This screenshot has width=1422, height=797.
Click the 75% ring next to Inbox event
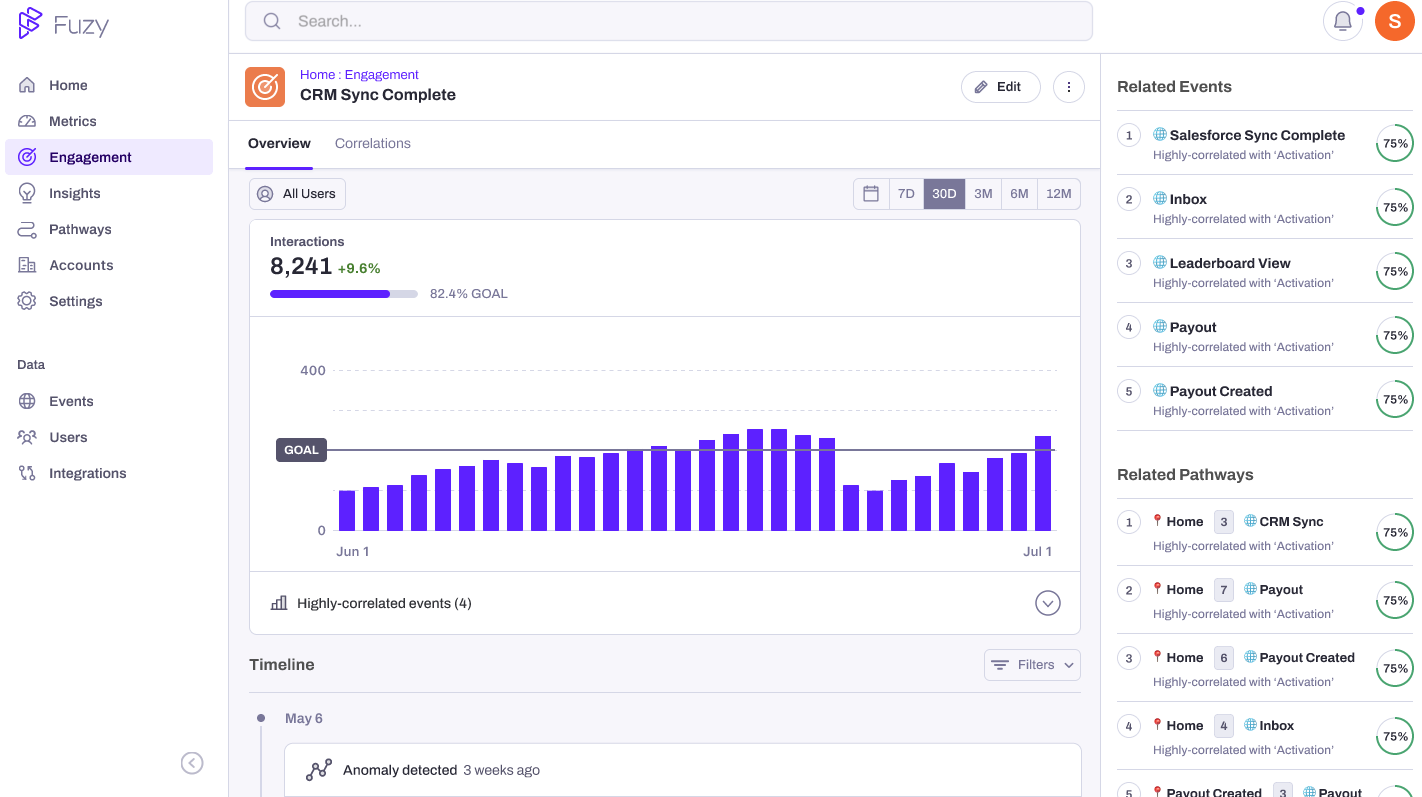pyautogui.click(x=1395, y=208)
